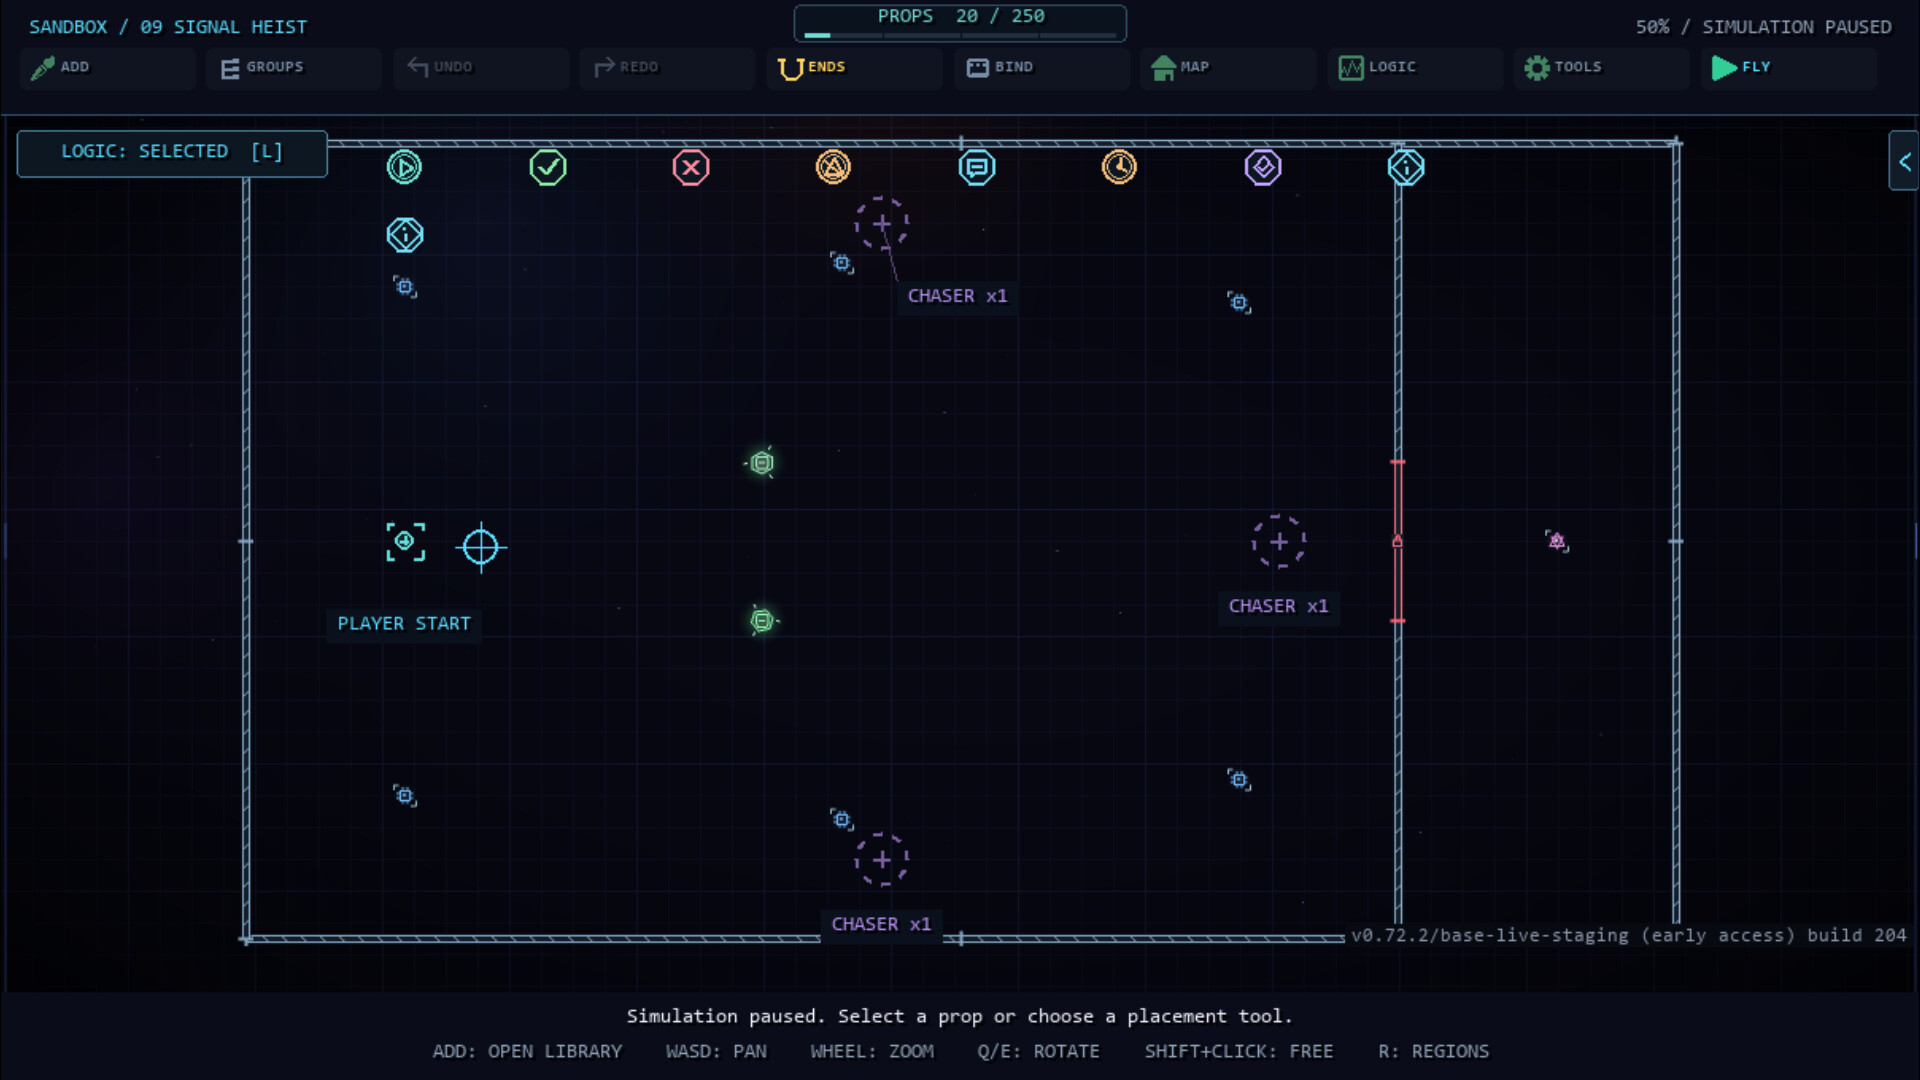Viewport: 1920px width, 1080px height.
Task: Select the info node below the play-trigger node
Action: point(405,235)
